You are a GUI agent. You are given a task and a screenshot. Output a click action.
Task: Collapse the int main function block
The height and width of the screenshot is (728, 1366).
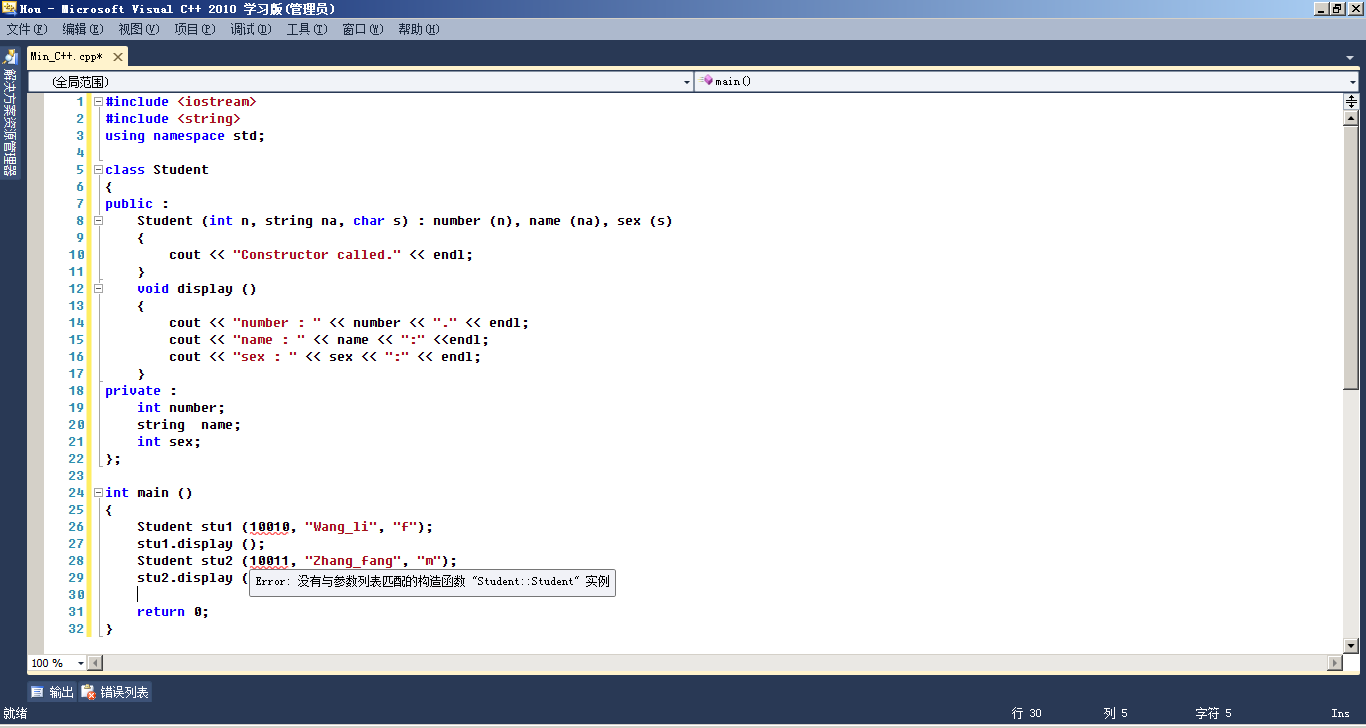coord(98,493)
